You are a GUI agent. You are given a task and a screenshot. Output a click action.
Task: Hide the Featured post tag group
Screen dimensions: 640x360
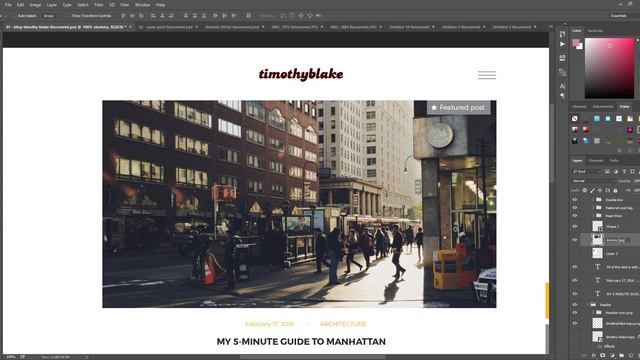click(575, 208)
